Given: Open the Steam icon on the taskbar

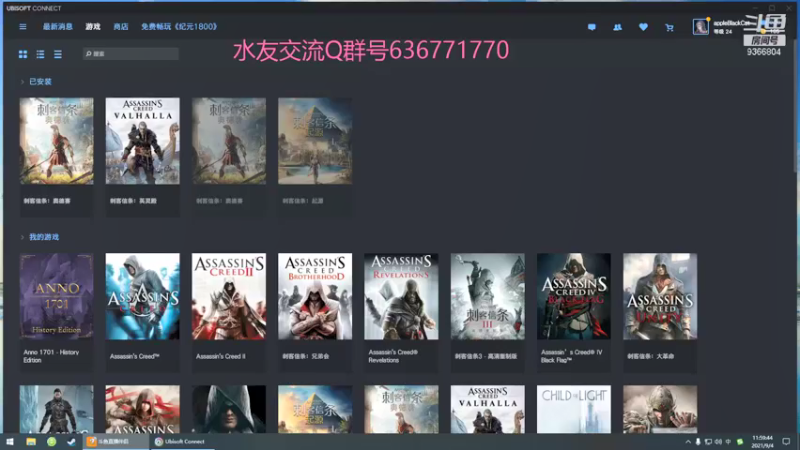Looking at the screenshot, I should pyautogui.click(x=71, y=441).
